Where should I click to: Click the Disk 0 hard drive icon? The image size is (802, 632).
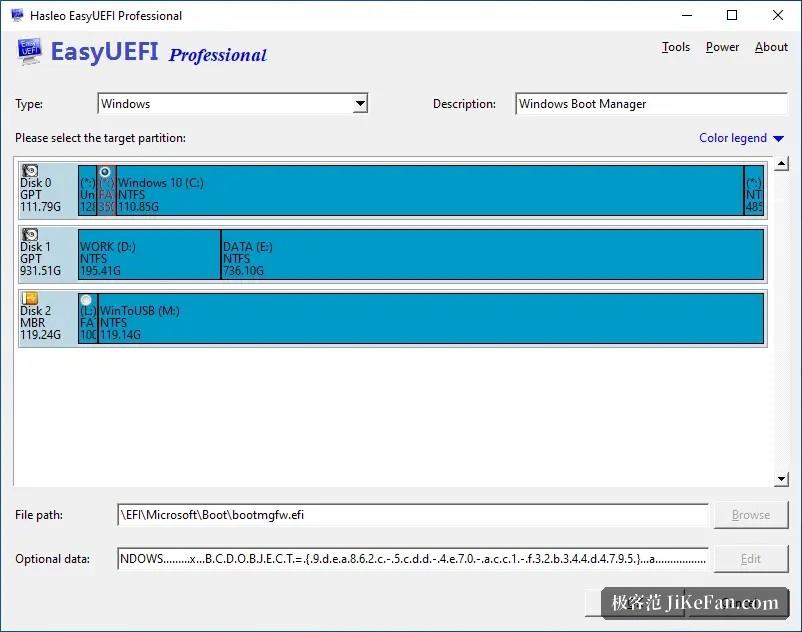coord(30,170)
